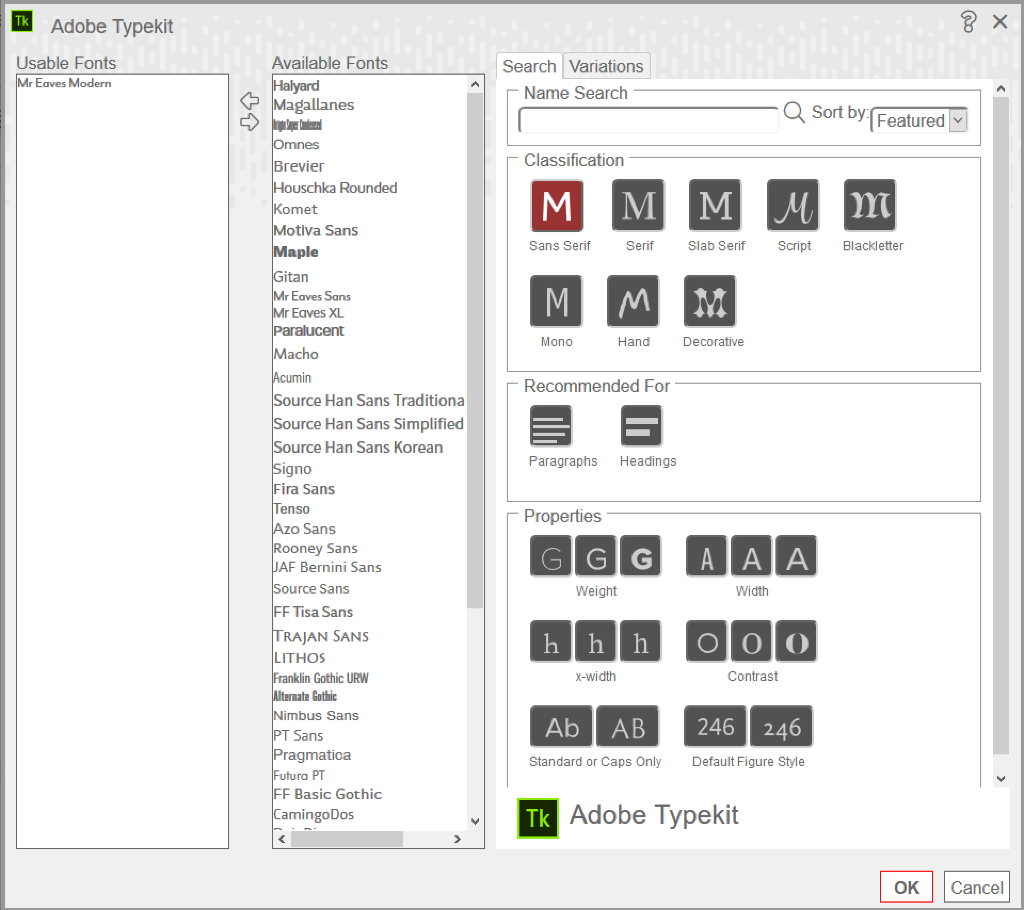
Task: Click the Tk logo in the title bar
Action: coord(22,21)
